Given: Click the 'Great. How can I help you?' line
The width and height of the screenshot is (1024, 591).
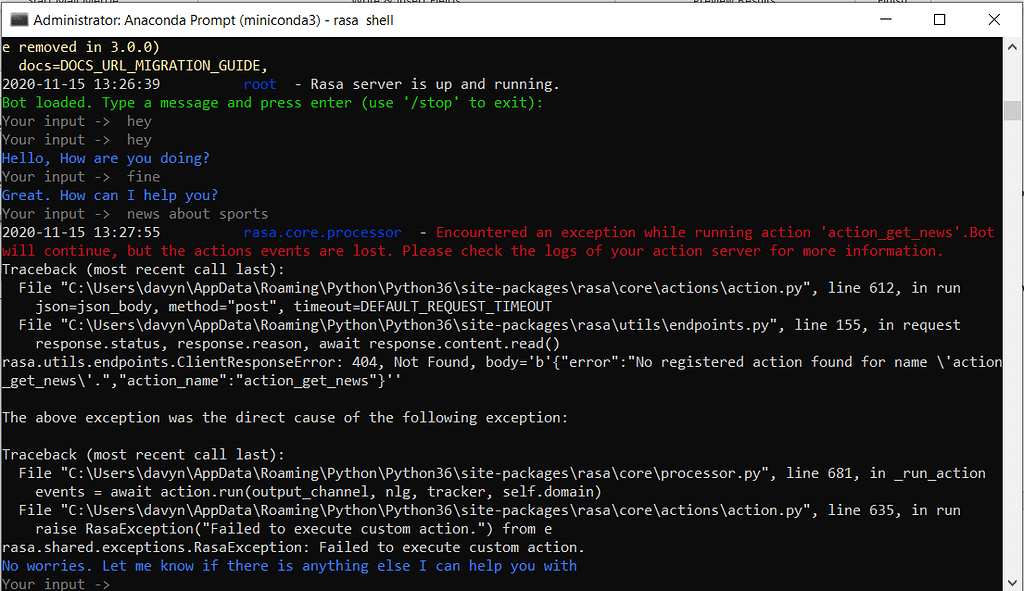Looking at the screenshot, I should (110, 195).
